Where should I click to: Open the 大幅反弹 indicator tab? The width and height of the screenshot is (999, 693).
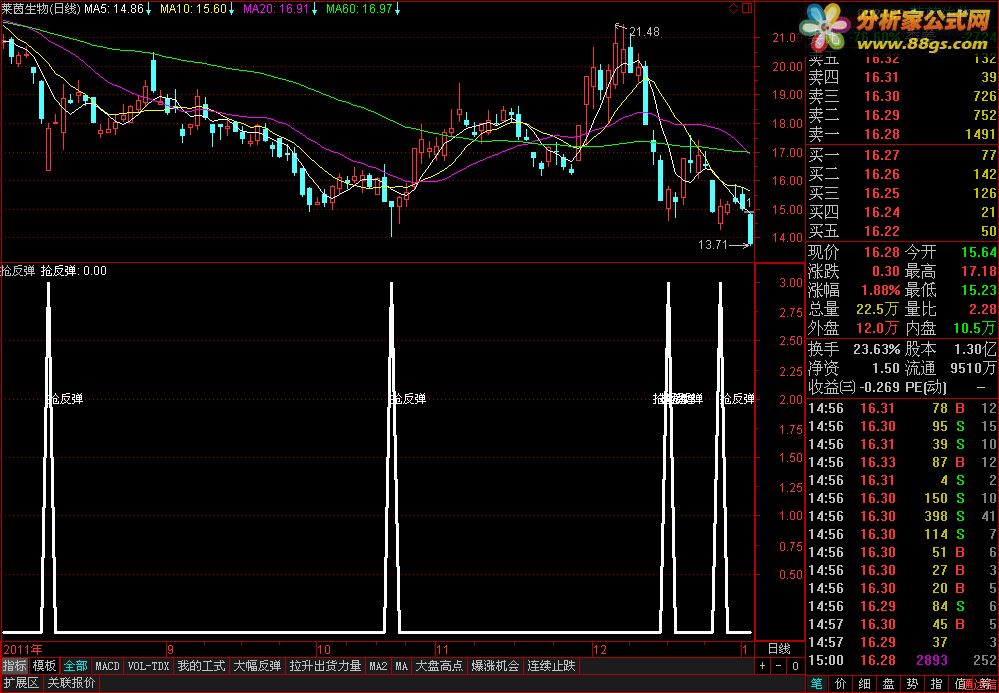point(257,666)
